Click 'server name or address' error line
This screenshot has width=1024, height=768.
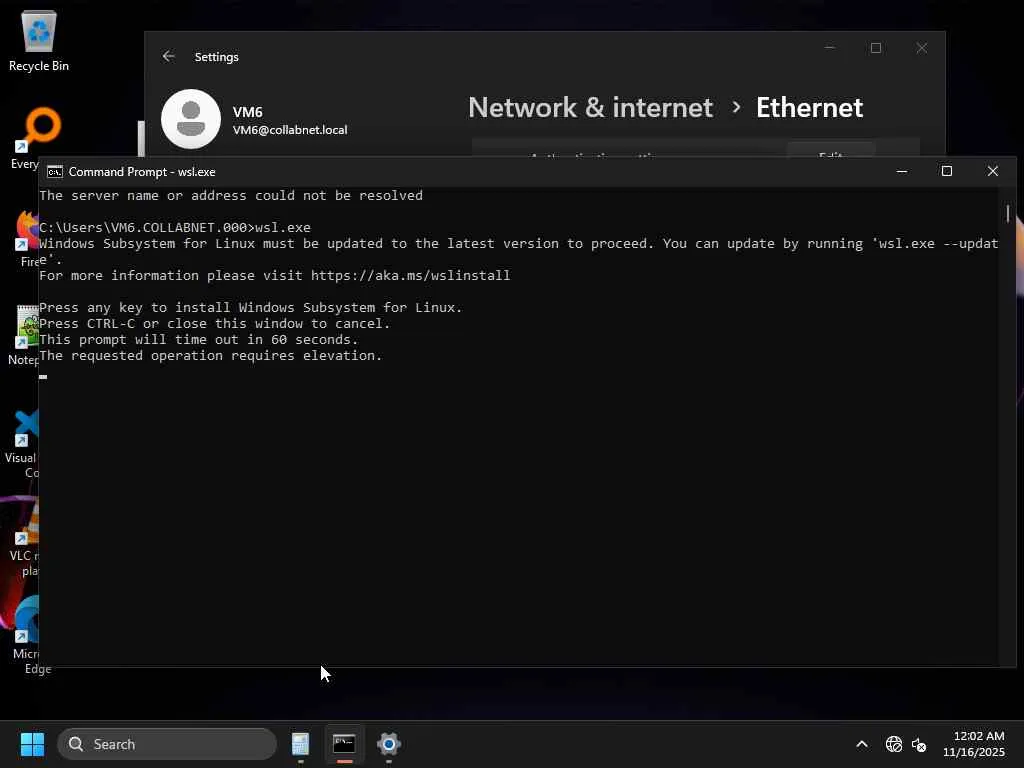(231, 196)
